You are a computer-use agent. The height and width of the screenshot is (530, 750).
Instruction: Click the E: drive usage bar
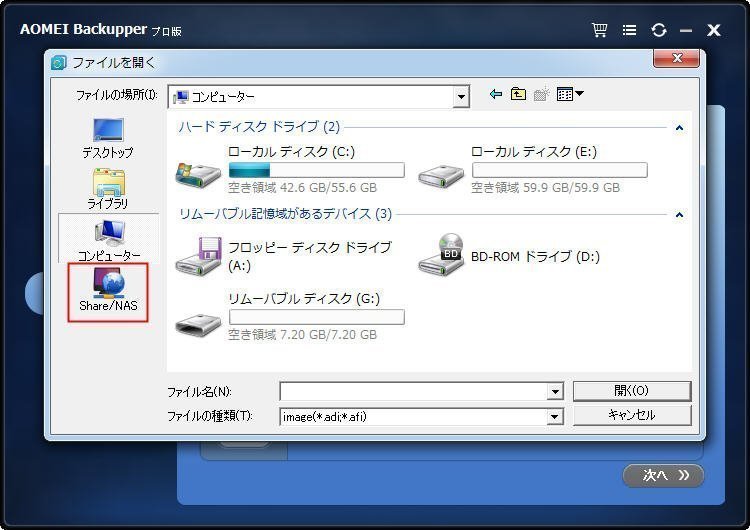[x=560, y=170]
